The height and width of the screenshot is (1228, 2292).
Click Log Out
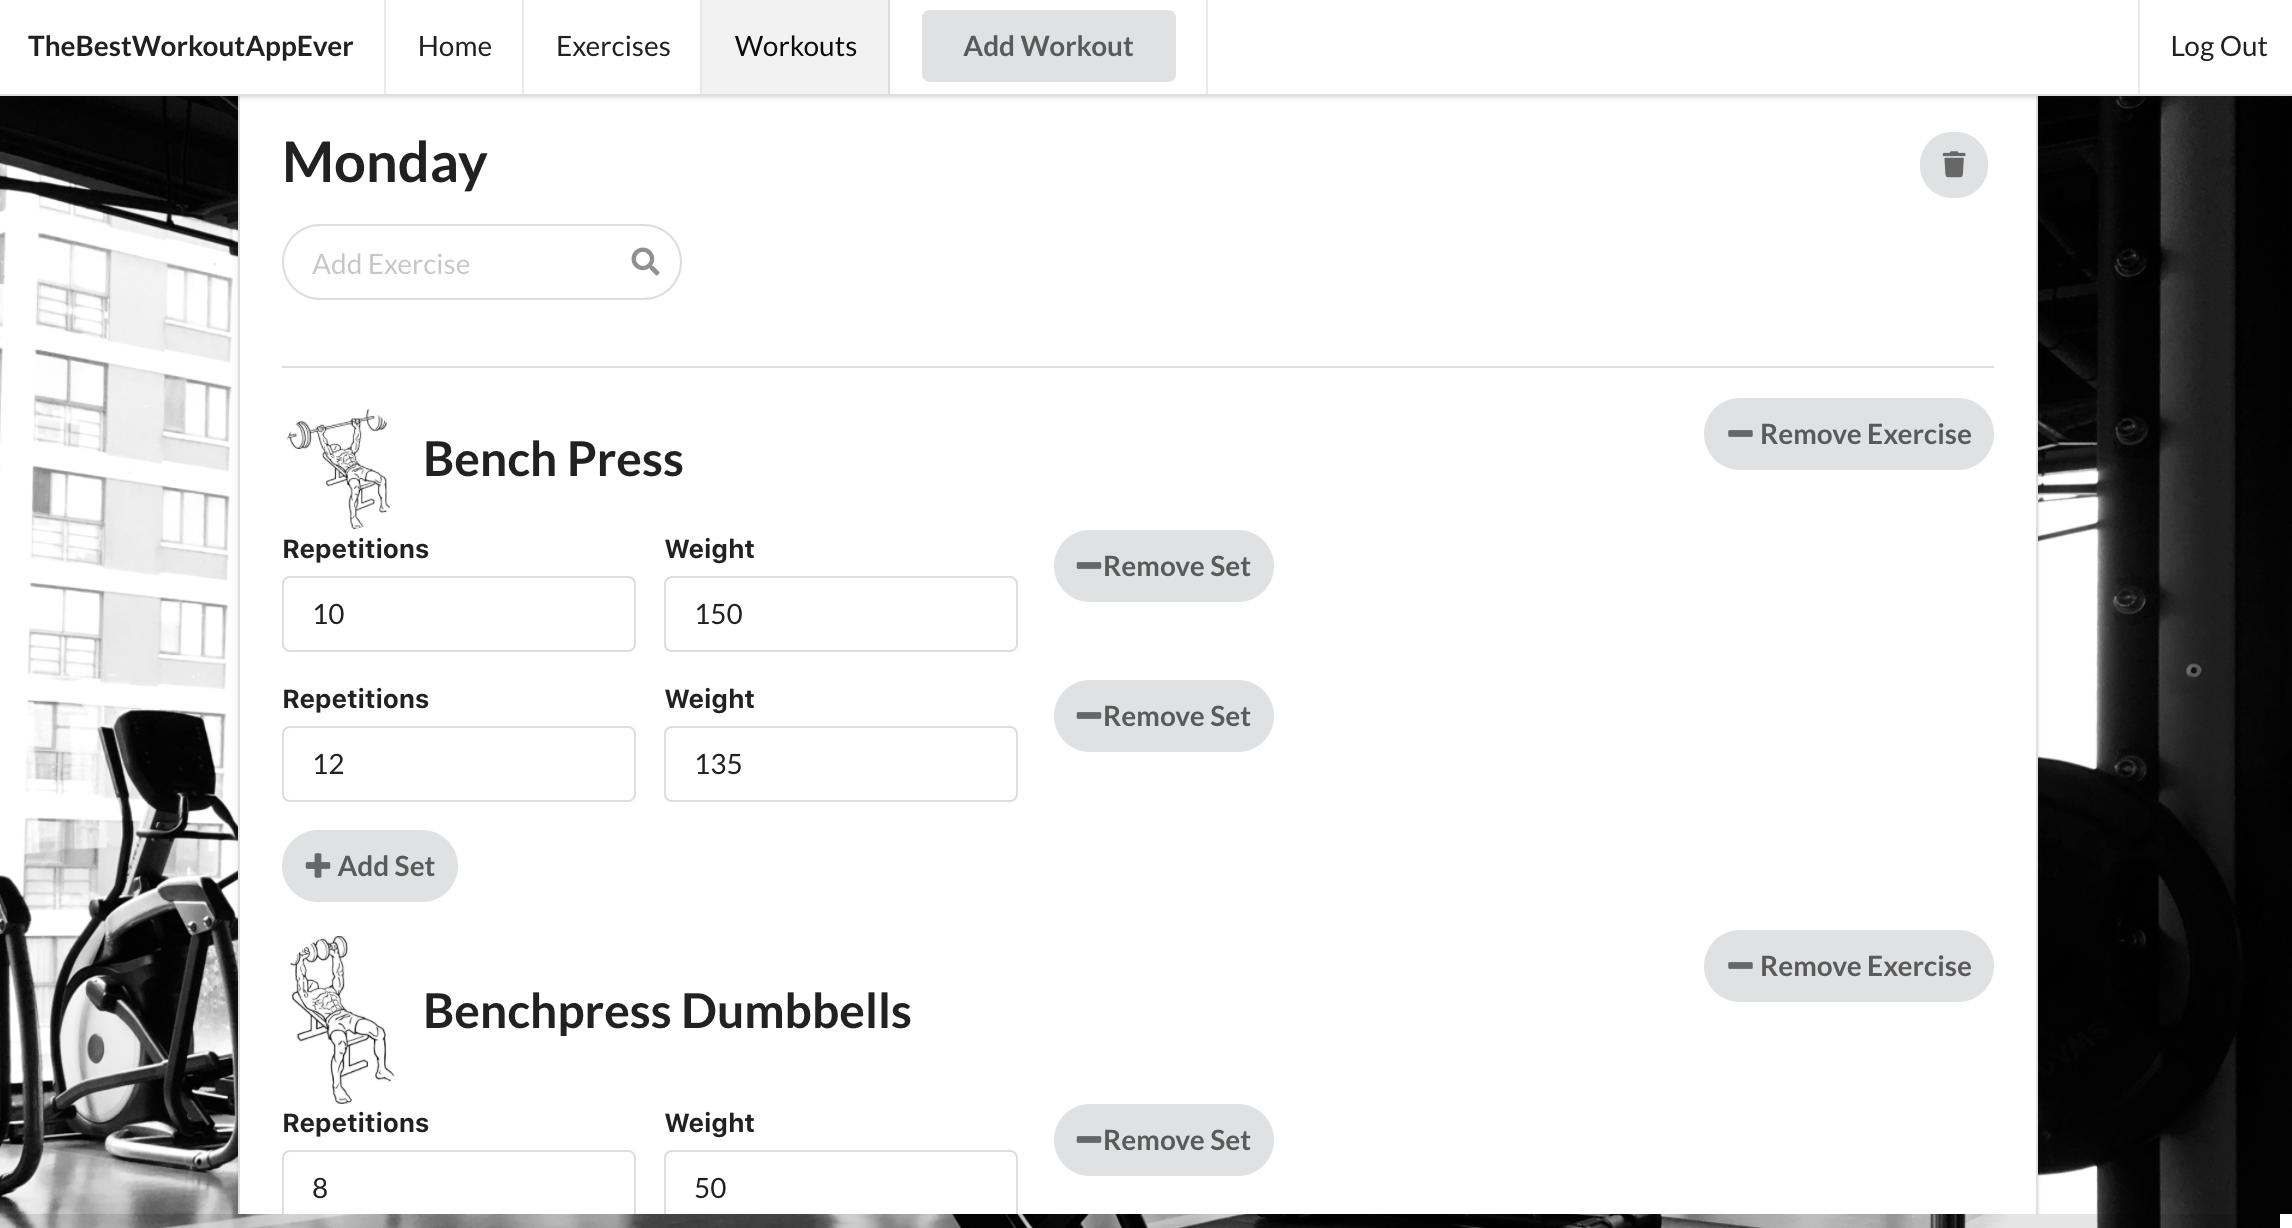(2218, 45)
